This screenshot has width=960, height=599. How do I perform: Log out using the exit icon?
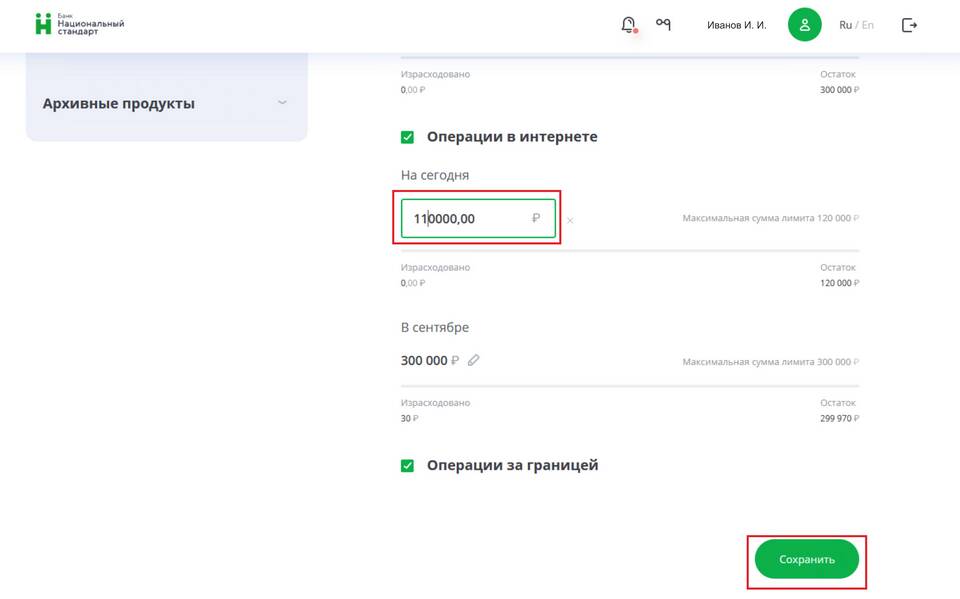909,25
